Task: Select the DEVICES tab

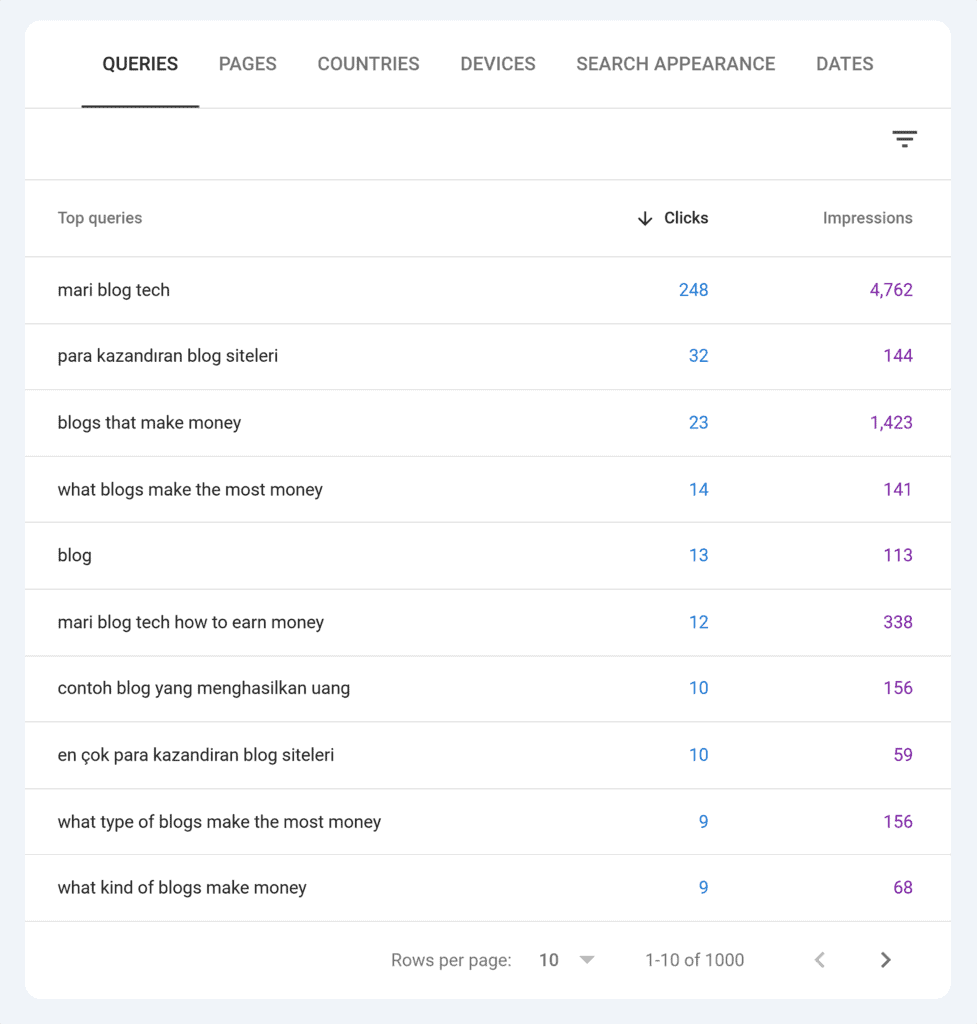Action: [x=497, y=63]
